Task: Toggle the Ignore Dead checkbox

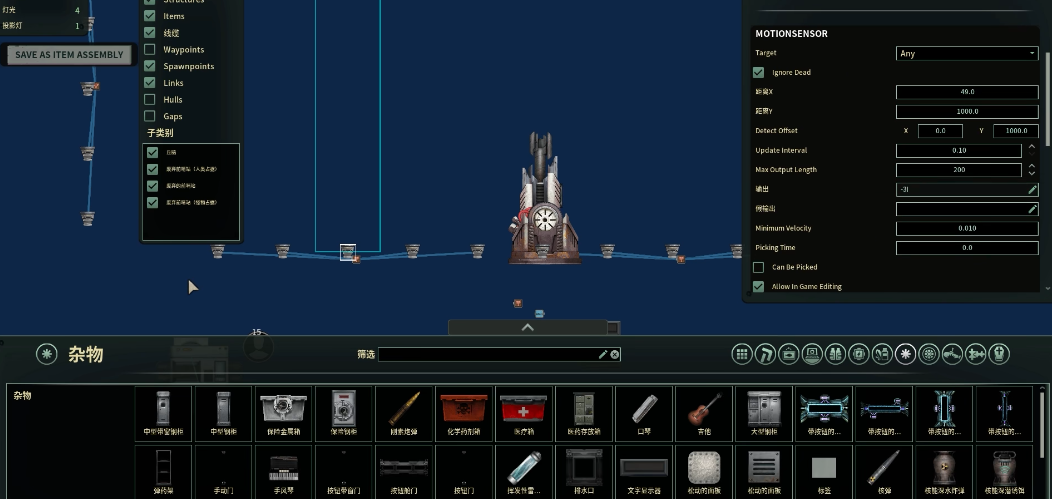Action: click(759, 72)
